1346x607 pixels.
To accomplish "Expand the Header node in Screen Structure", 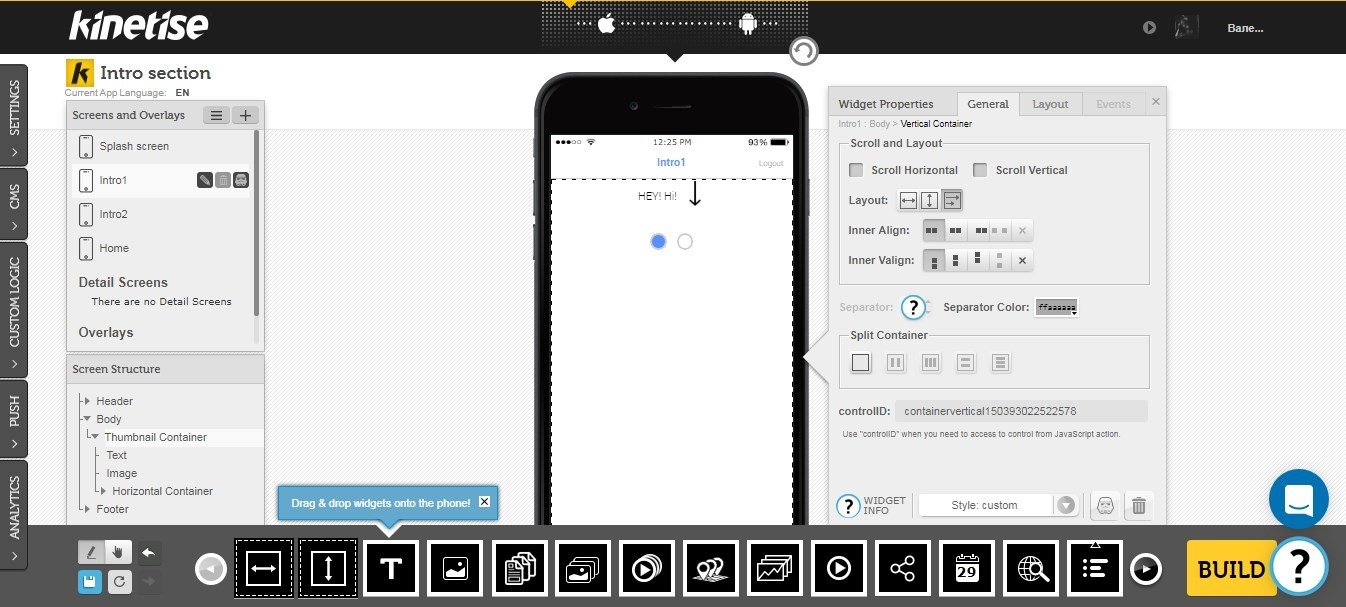I will [x=88, y=401].
